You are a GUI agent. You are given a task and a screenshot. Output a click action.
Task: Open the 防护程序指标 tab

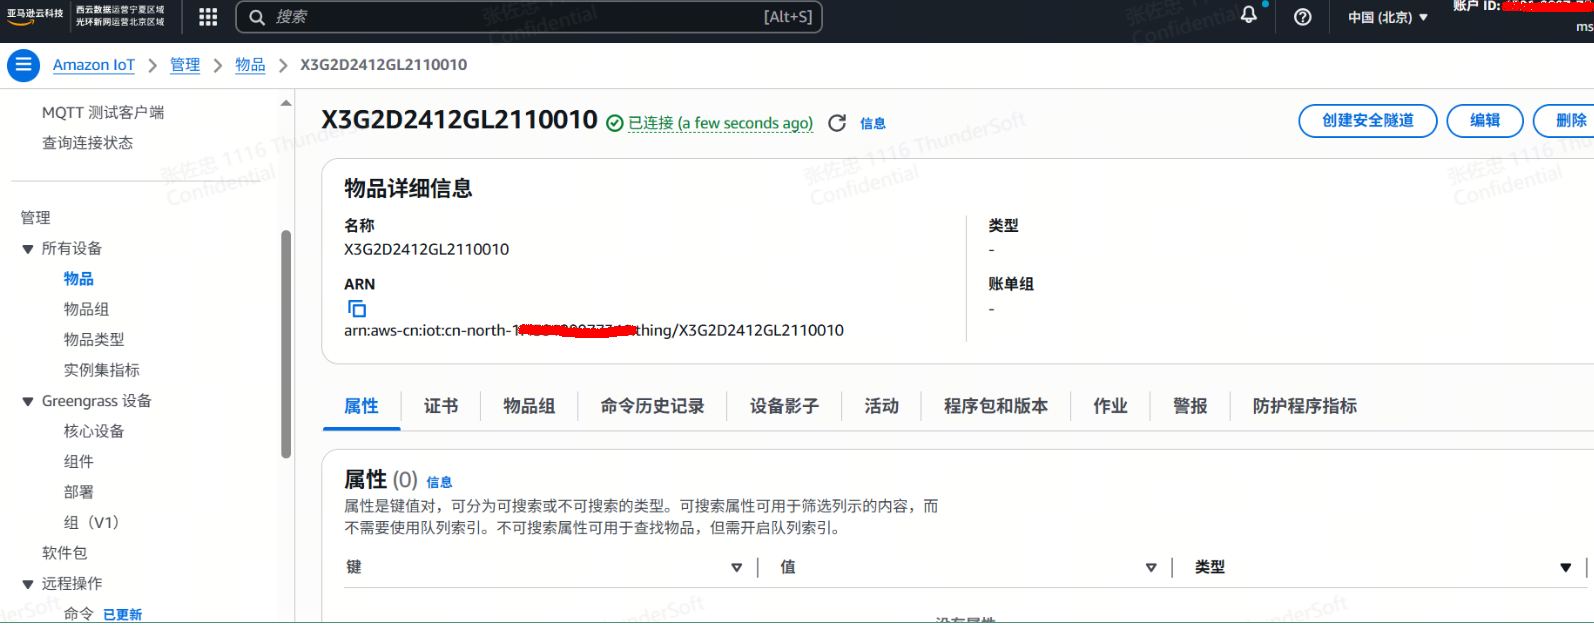[x=1305, y=406]
